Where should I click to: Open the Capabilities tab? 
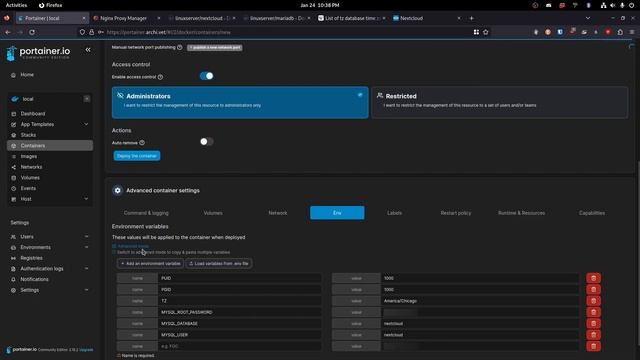pos(592,213)
